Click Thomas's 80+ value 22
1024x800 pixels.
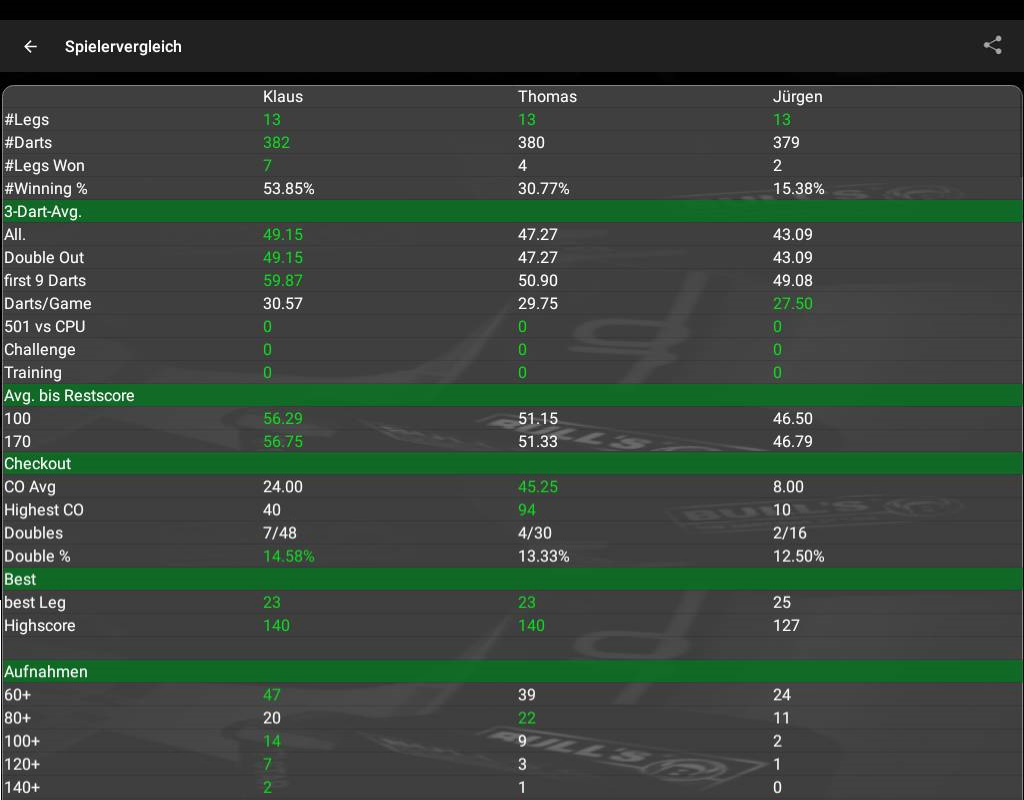[527, 718]
